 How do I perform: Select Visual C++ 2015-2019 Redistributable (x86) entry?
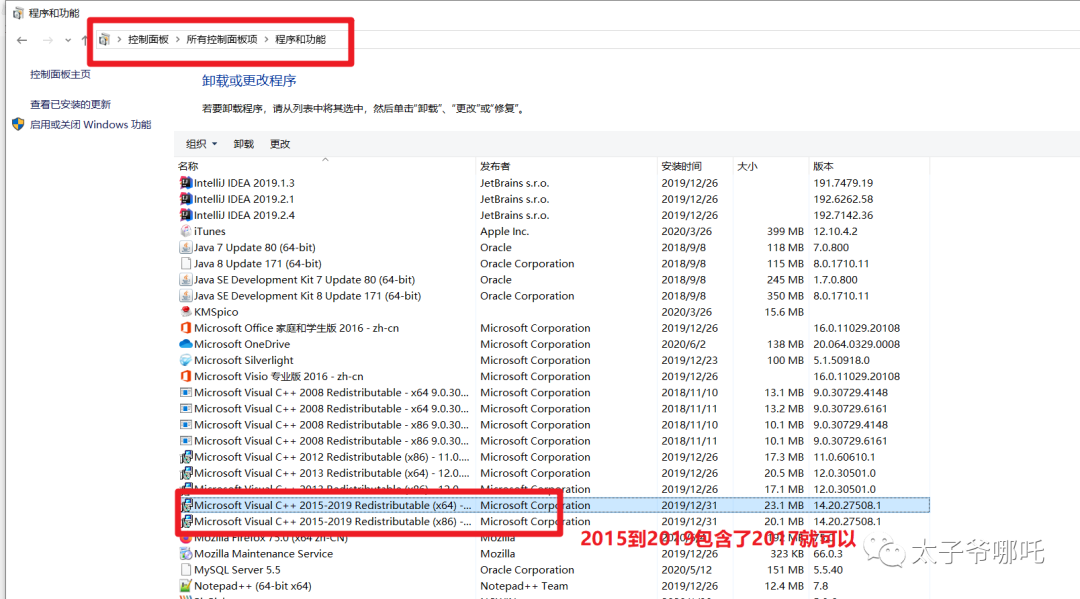(333, 522)
